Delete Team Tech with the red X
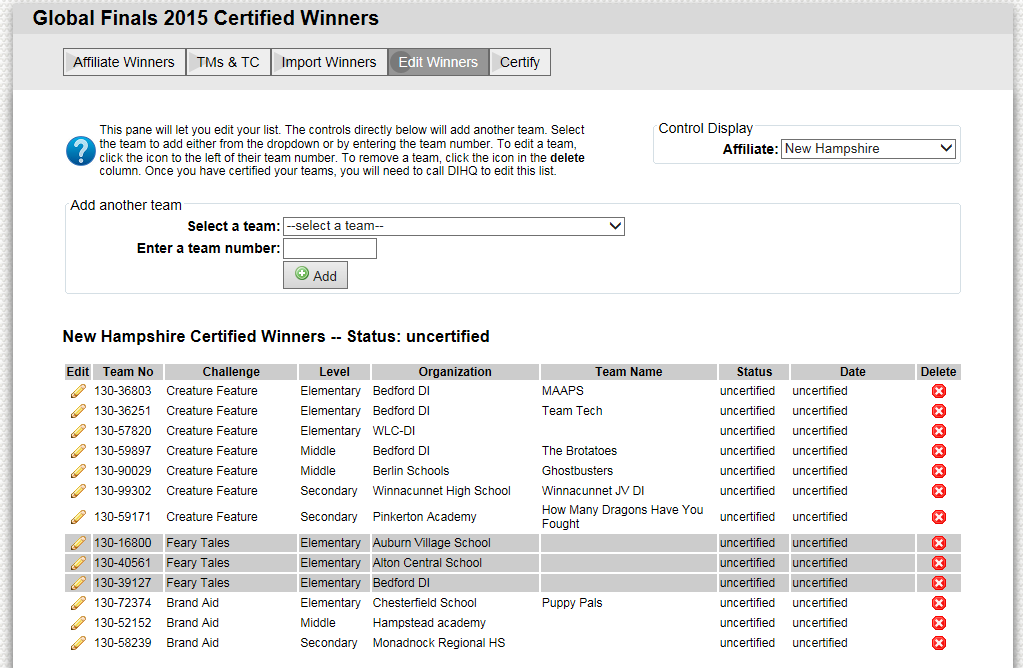Viewport: 1023px width, 668px height. click(939, 411)
